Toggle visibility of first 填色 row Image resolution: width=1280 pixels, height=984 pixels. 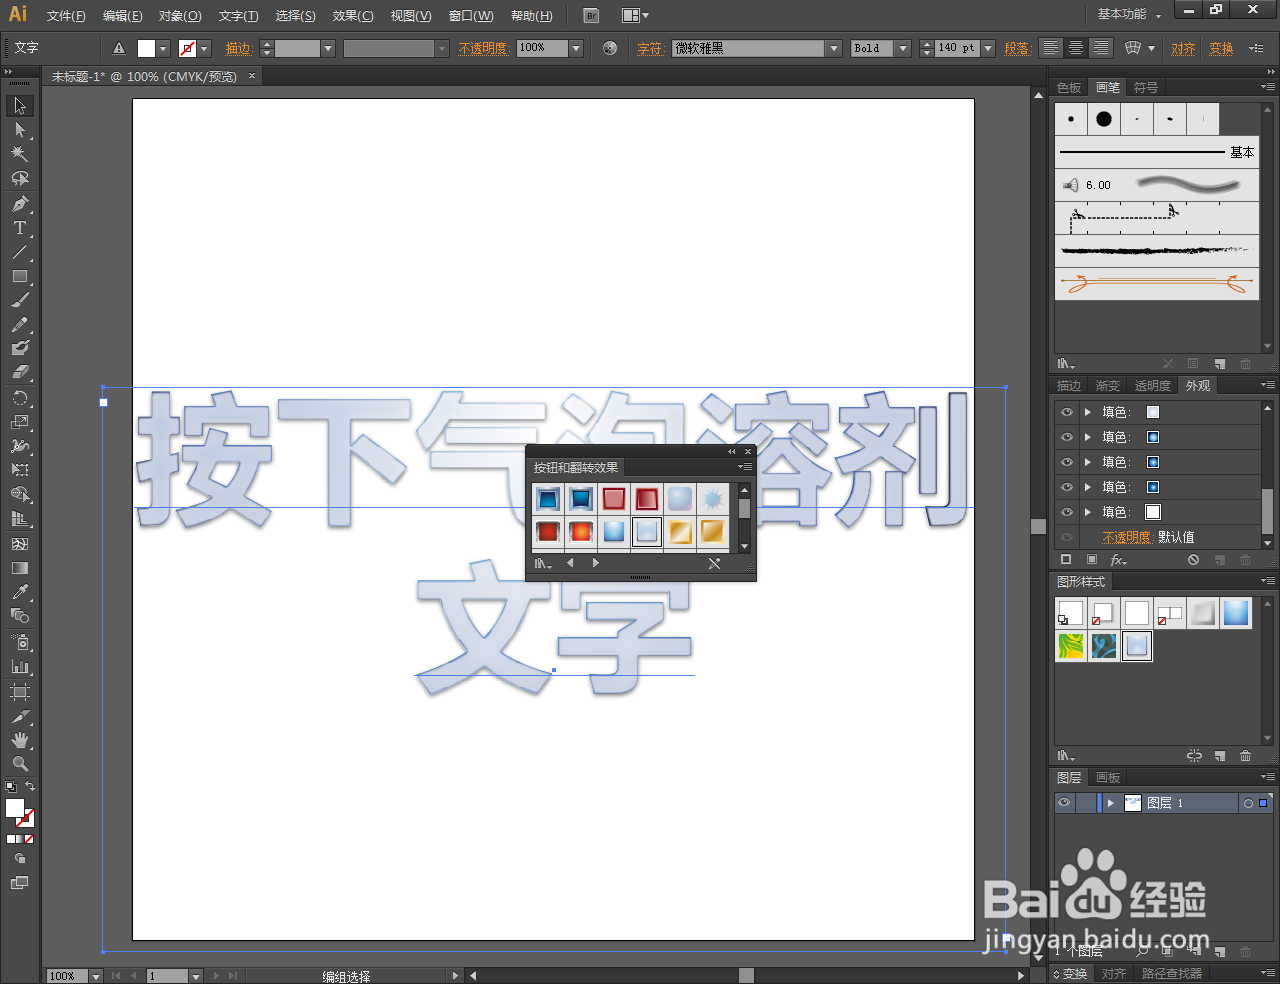click(1067, 412)
